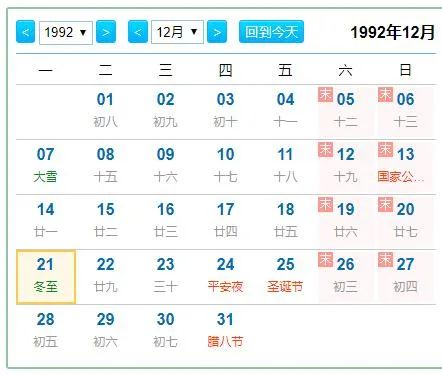The image size is (442, 375).
Task: Click the 五 weekday header
Action: (x=285, y=70)
